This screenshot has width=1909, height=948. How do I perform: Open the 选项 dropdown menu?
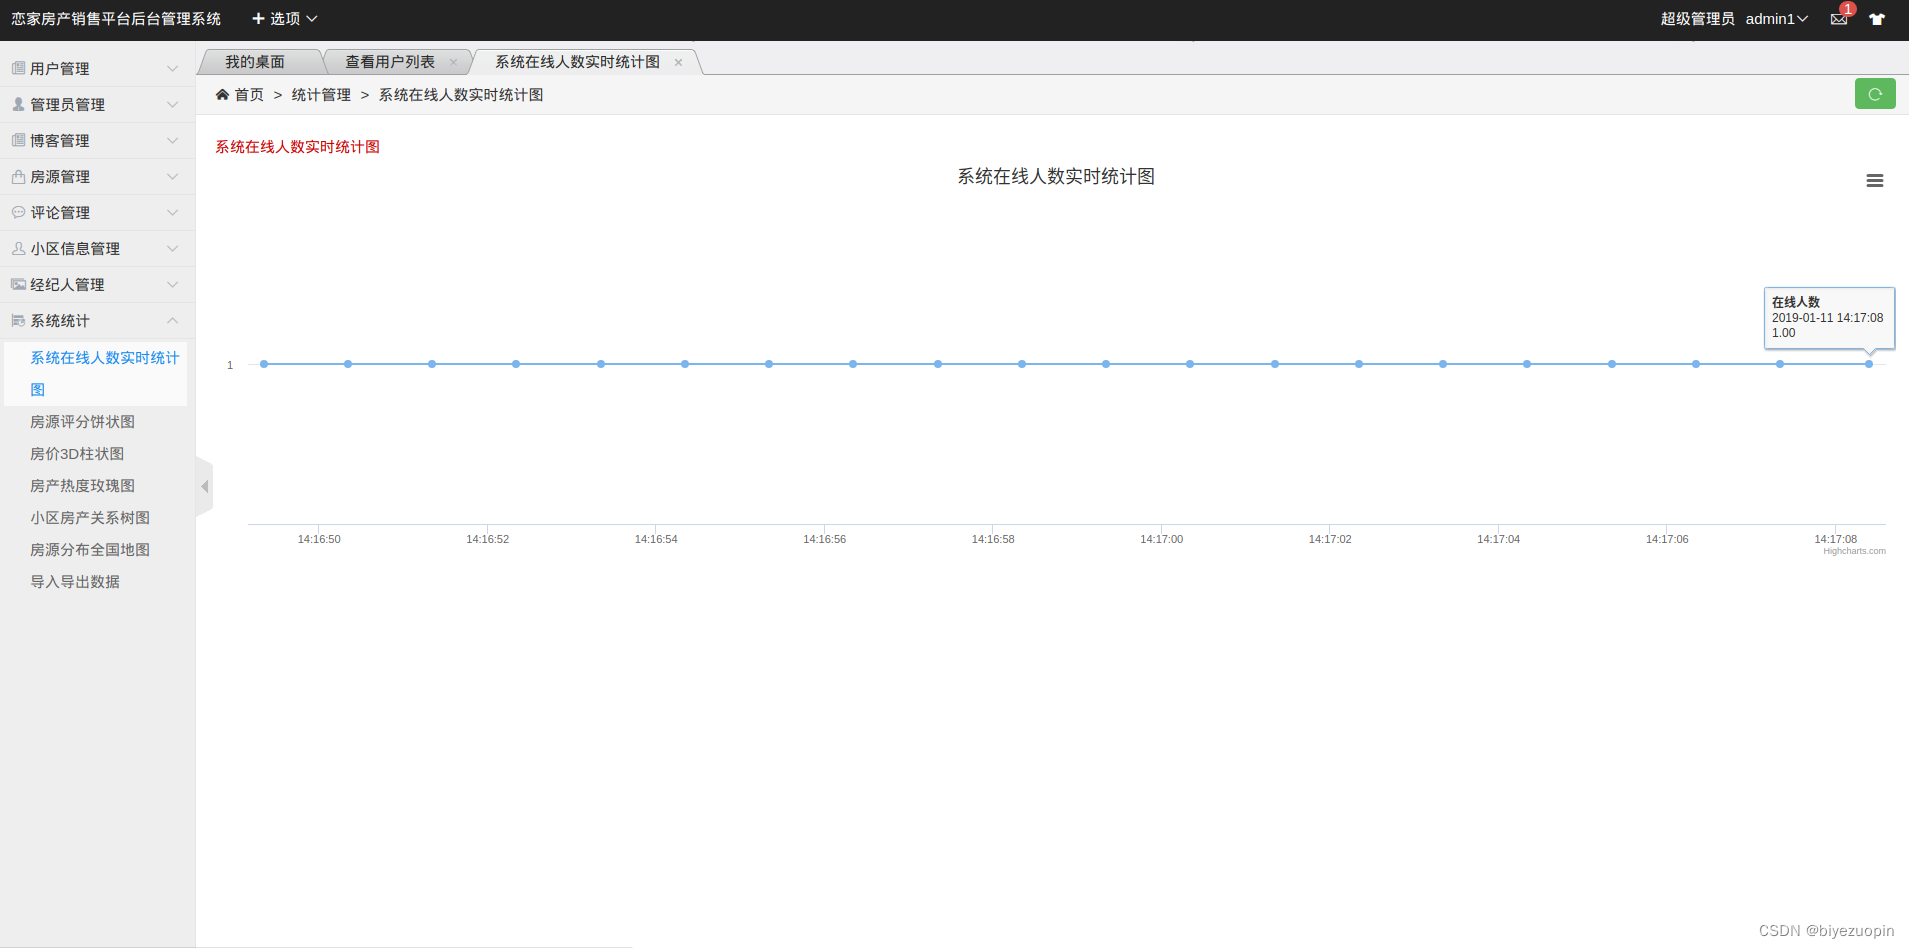click(285, 19)
